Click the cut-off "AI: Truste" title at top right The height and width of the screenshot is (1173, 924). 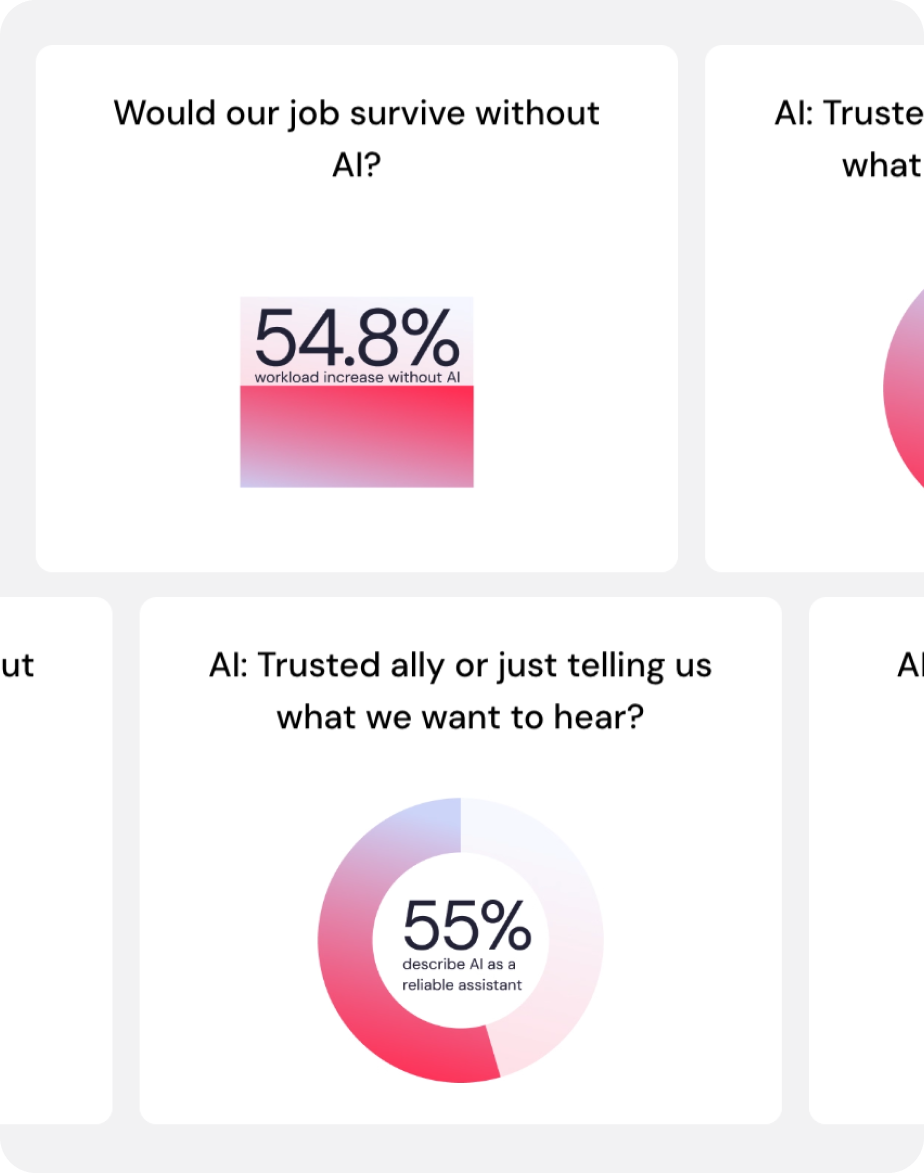click(848, 113)
